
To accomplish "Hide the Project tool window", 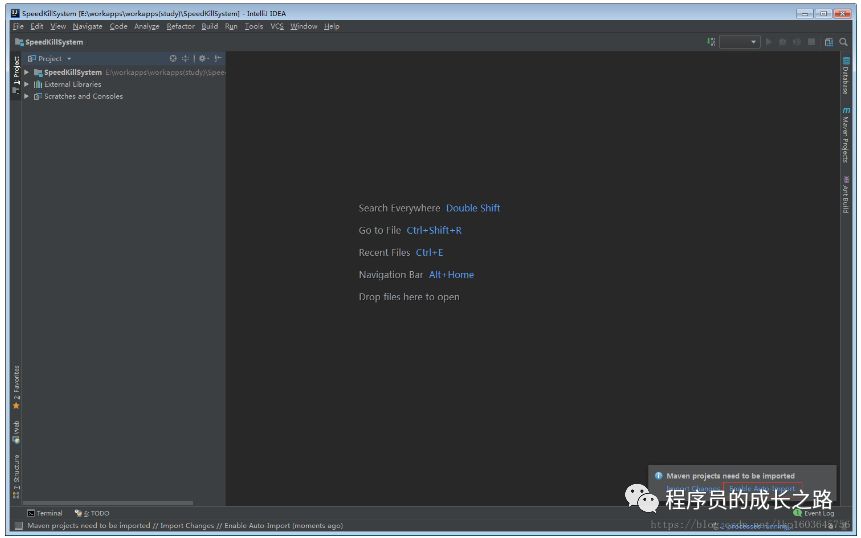I will click(218, 58).
